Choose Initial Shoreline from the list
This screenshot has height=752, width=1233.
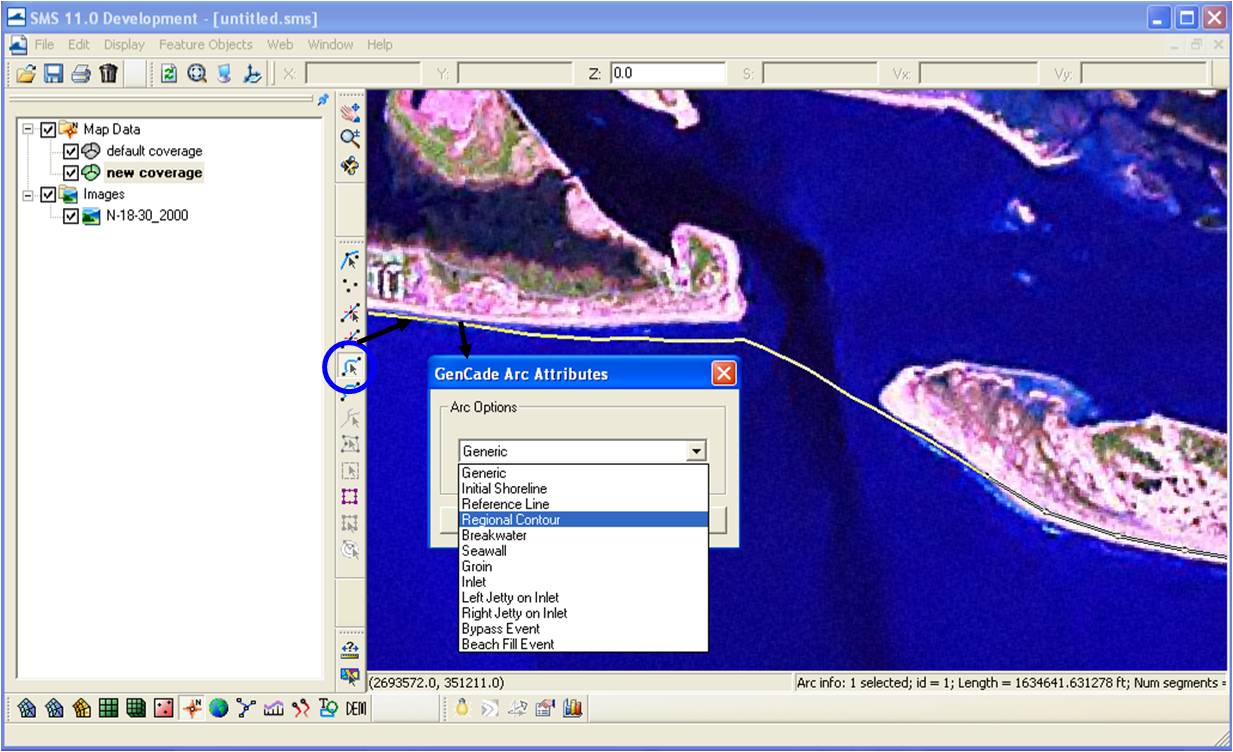(504, 489)
